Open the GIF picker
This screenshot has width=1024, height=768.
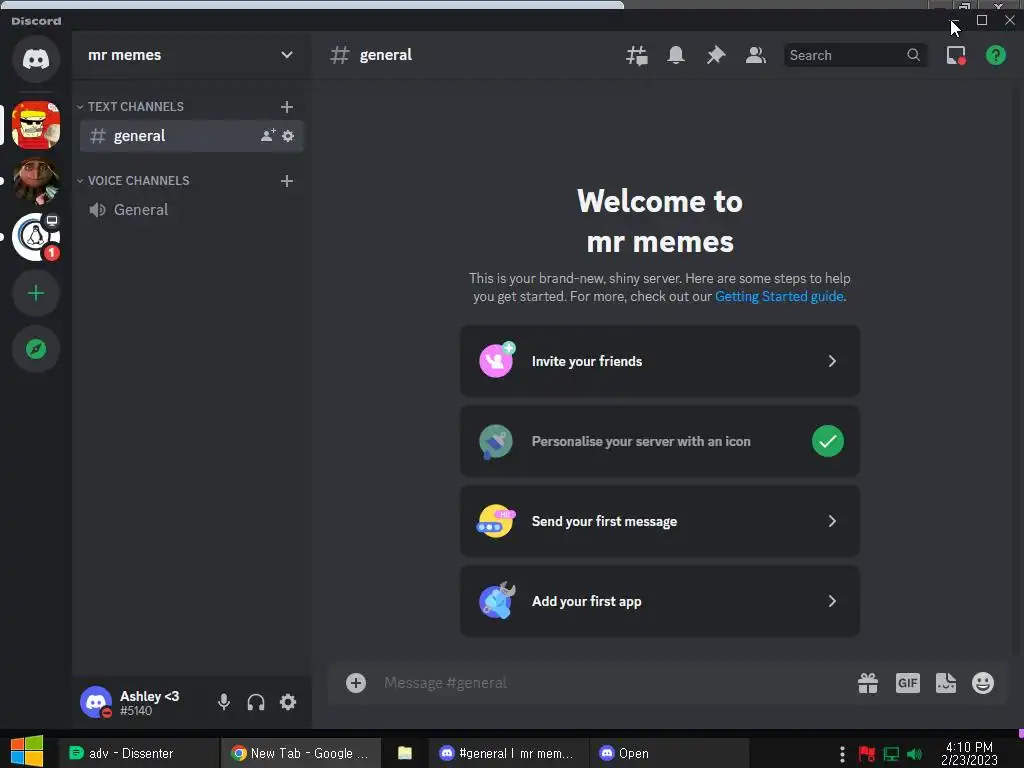pyautogui.click(x=908, y=683)
